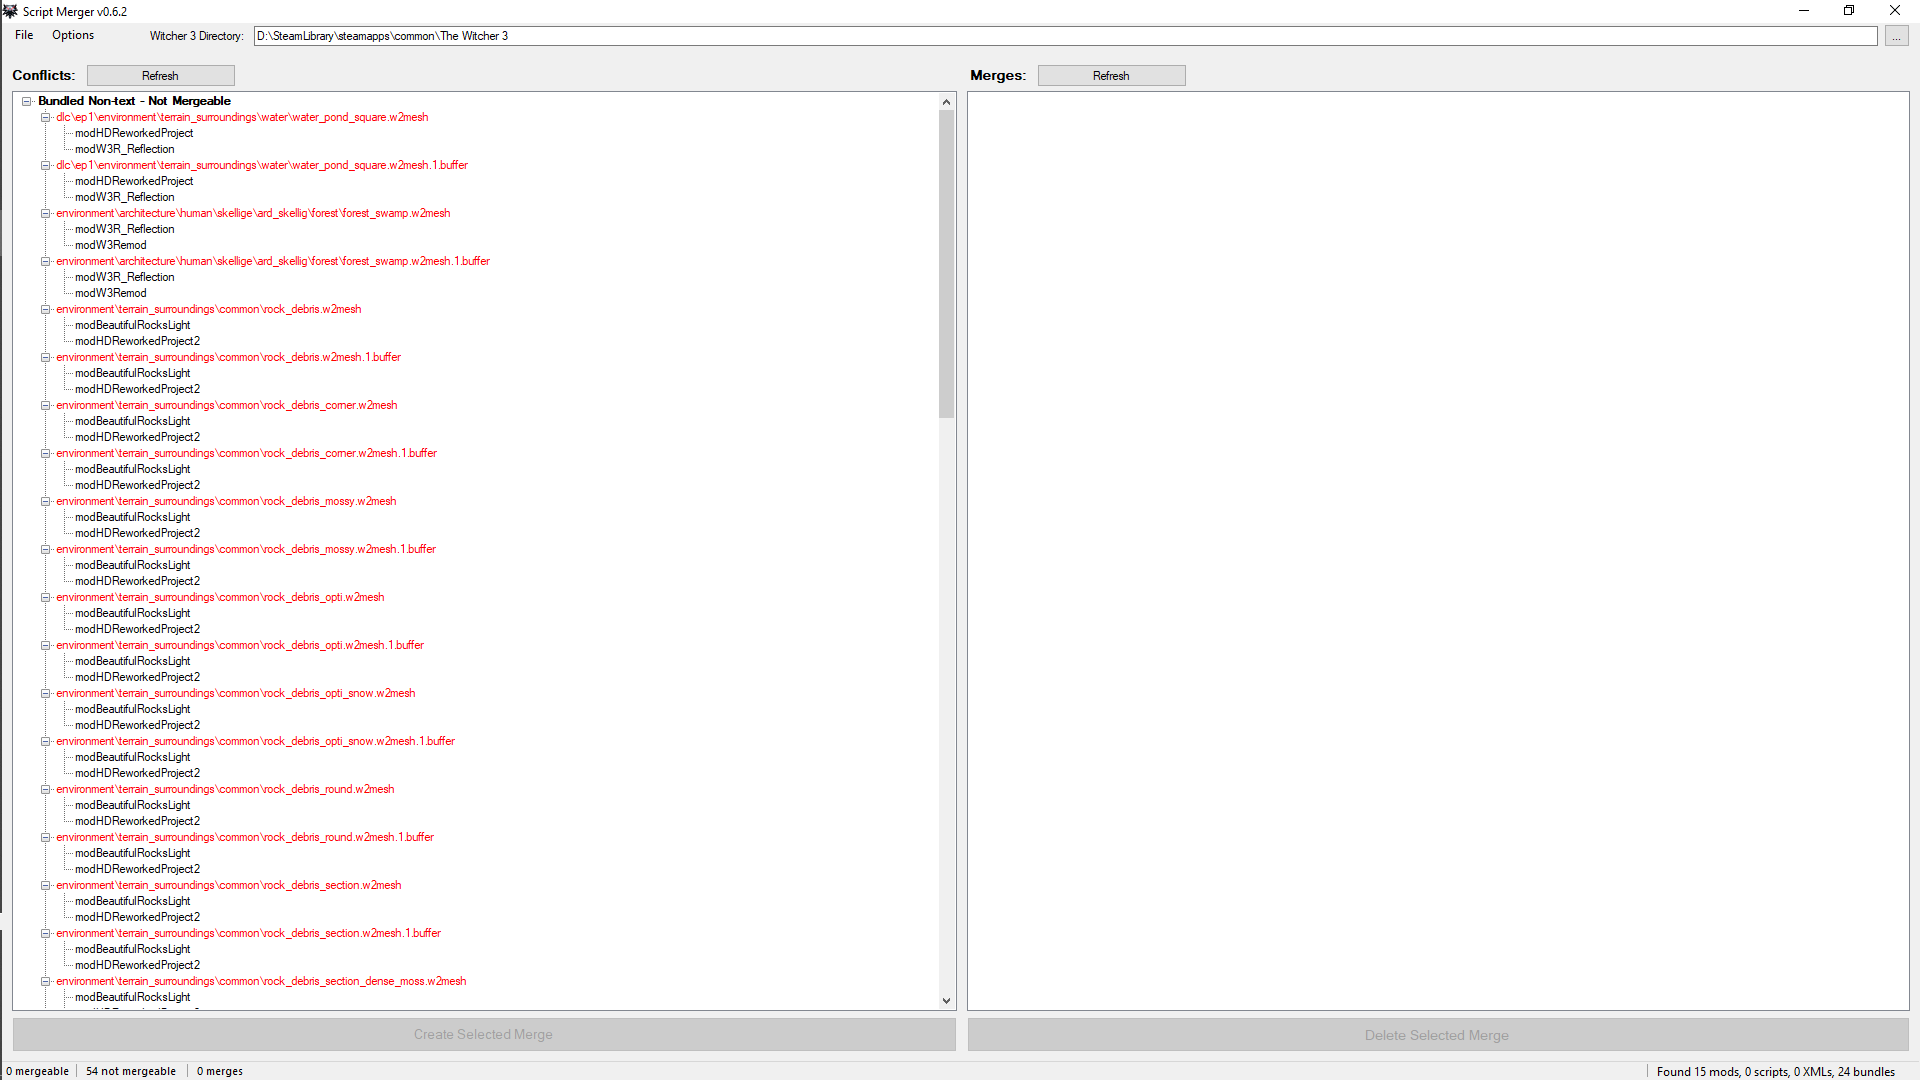Open the Options menu
Viewport: 1920px width, 1080px height.
pos(73,35)
